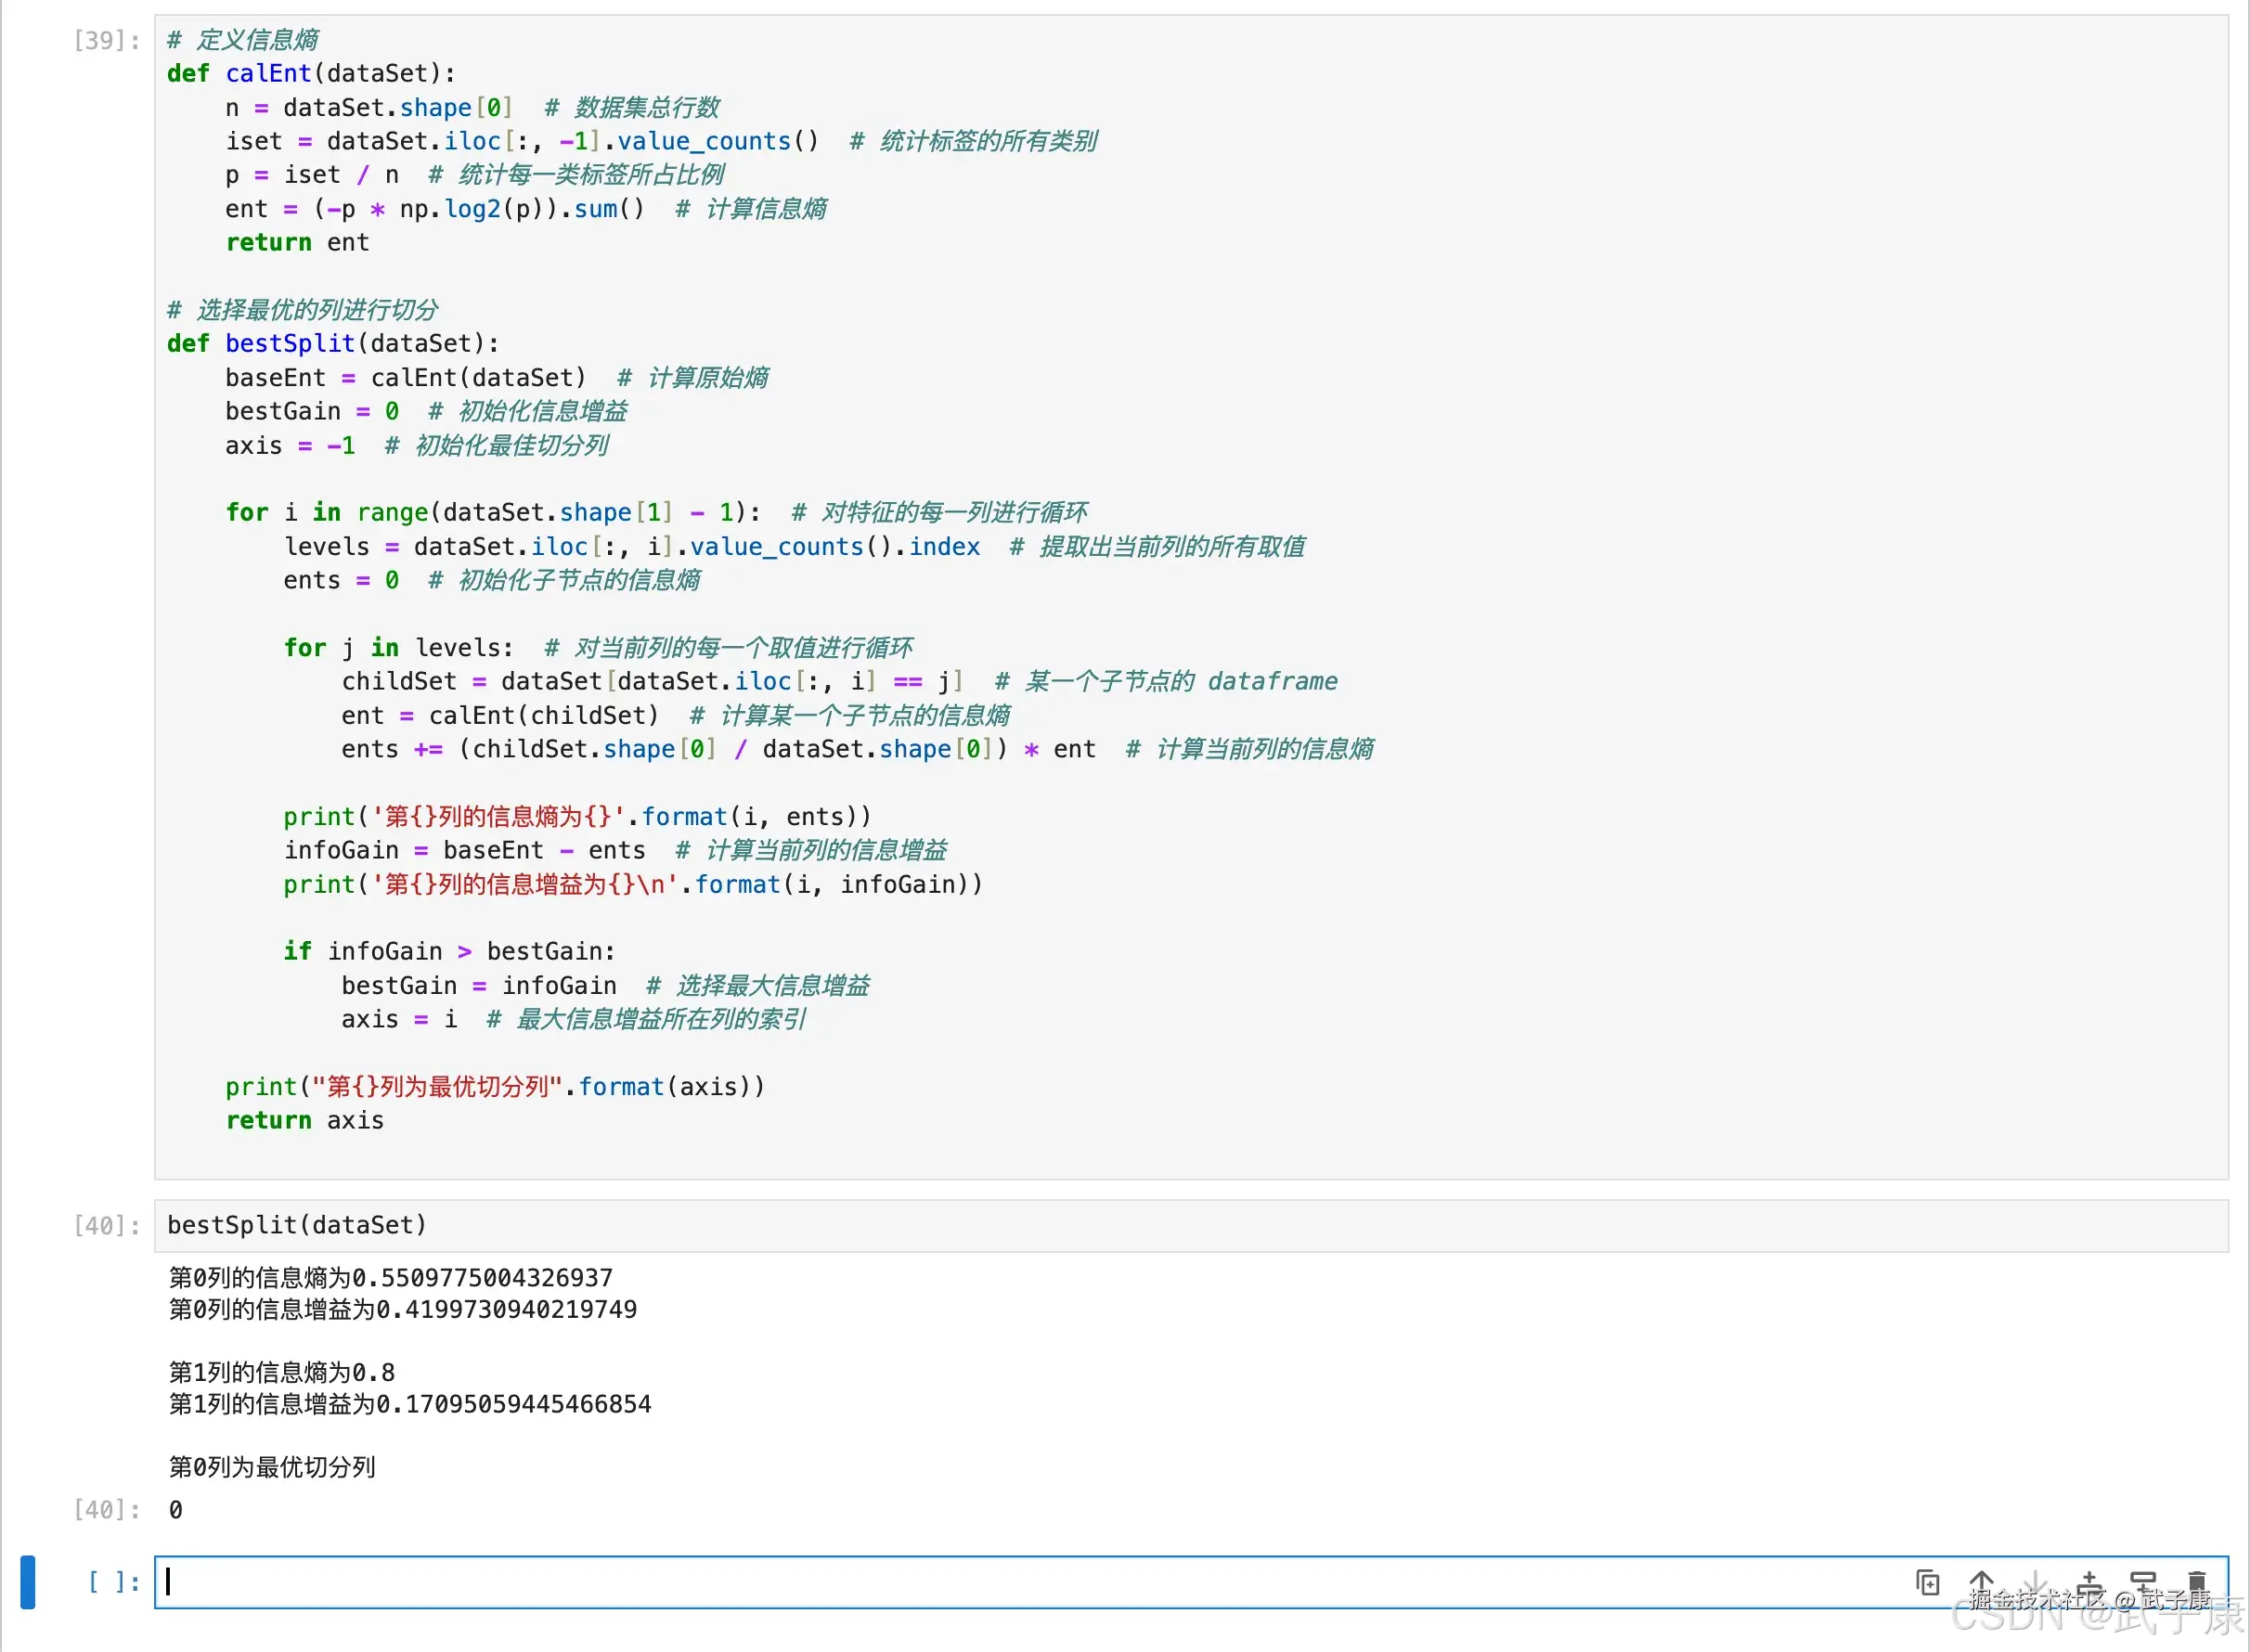Collapse active cell using blue bar
This screenshot has width=2250, height=1652.
coord(28,1582)
